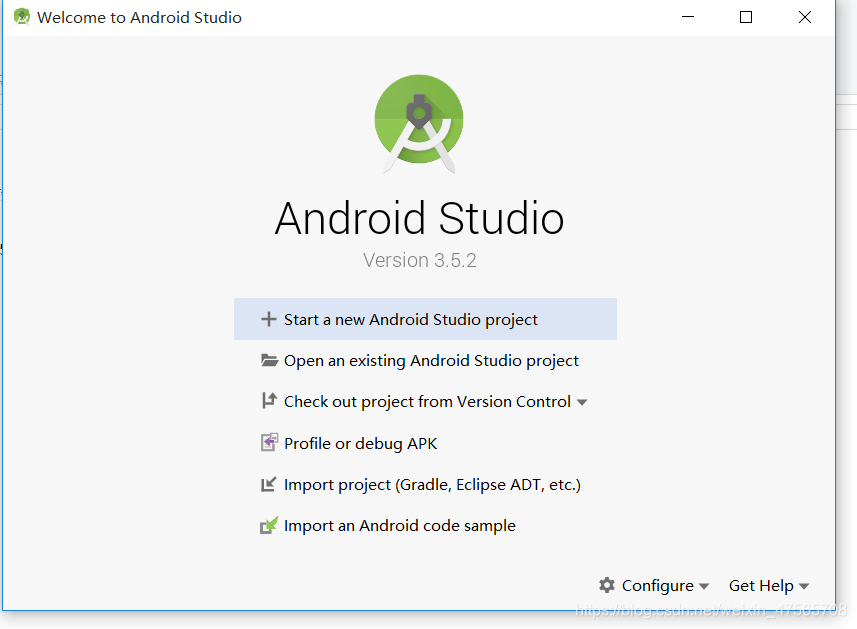Select Profile or debug APK
This screenshot has width=857, height=629.
click(x=425, y=443)
